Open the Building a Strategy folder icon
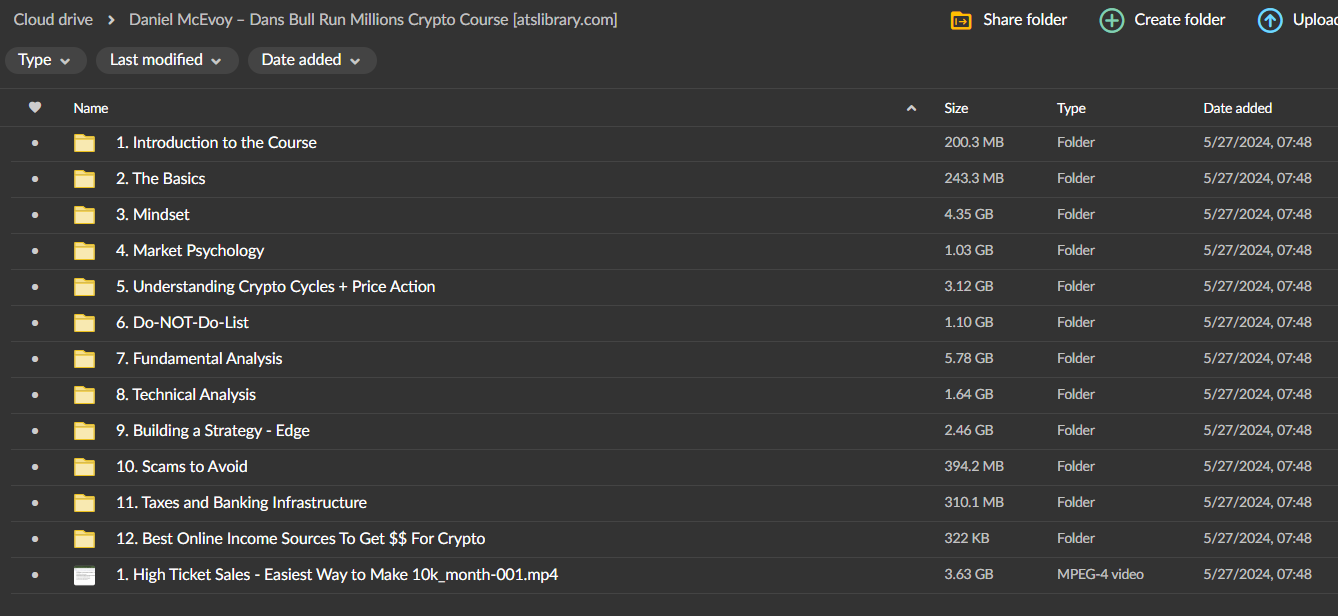Image resolution: width=1338 pixels, height=616 pixels. 84,431
